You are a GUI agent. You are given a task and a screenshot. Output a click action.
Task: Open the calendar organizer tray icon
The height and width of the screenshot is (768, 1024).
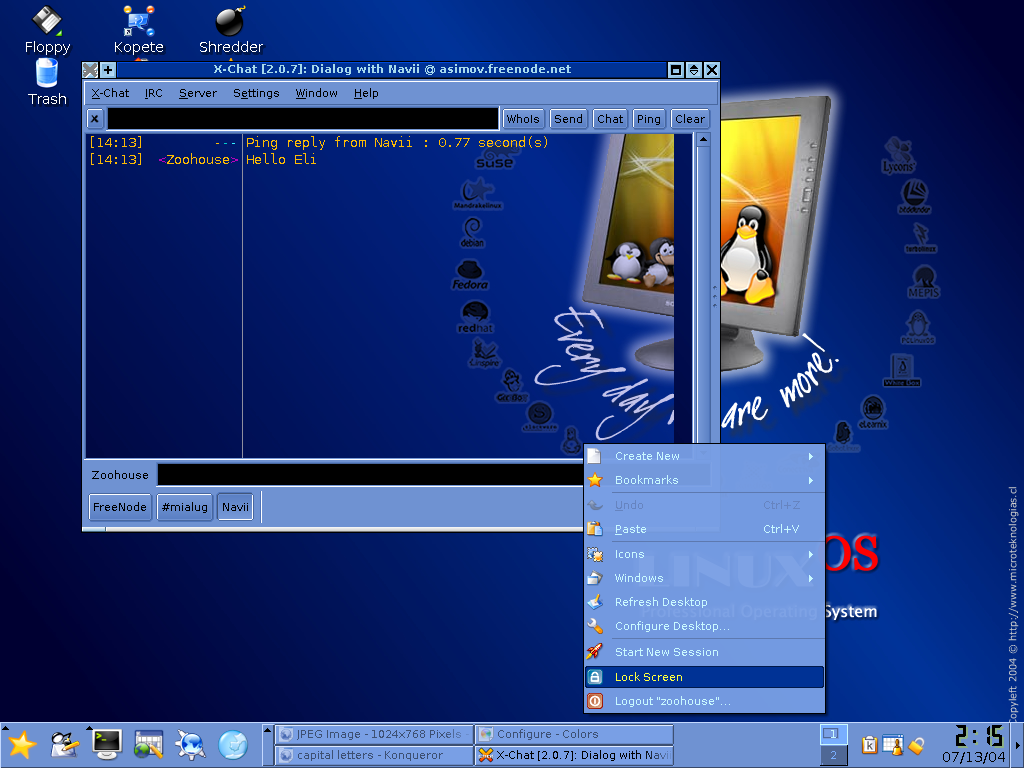click(x=893, y=744)
